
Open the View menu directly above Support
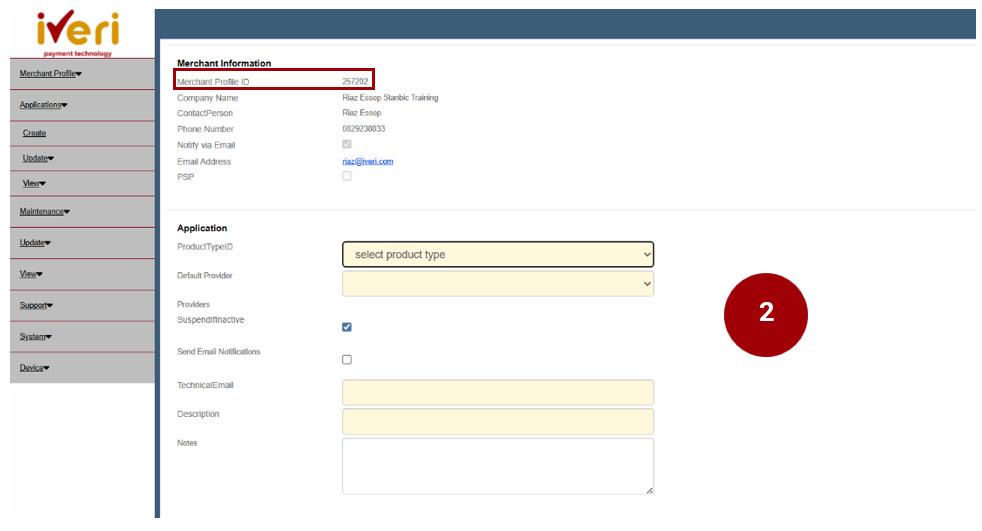coord(31,274)
